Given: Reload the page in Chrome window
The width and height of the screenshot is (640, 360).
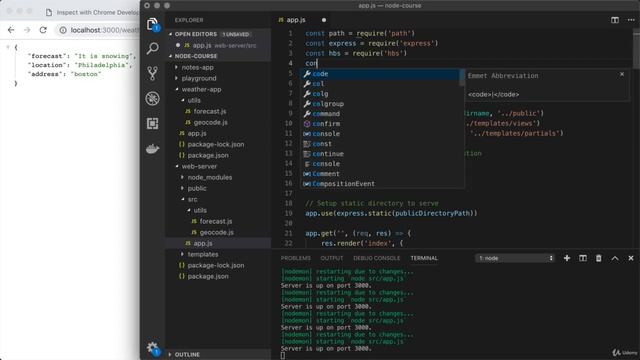Looking at the screenshot, I should click(x=43, y=30).
